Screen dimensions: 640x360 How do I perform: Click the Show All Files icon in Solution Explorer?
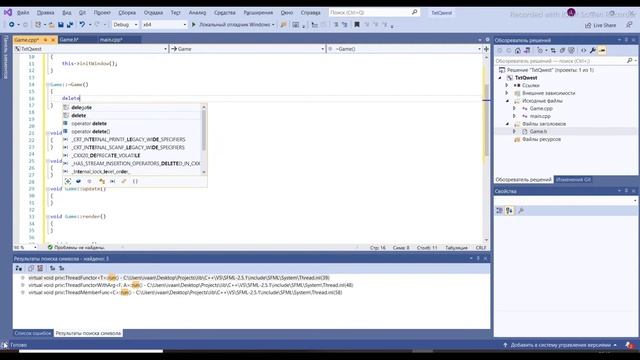point(571,51)
